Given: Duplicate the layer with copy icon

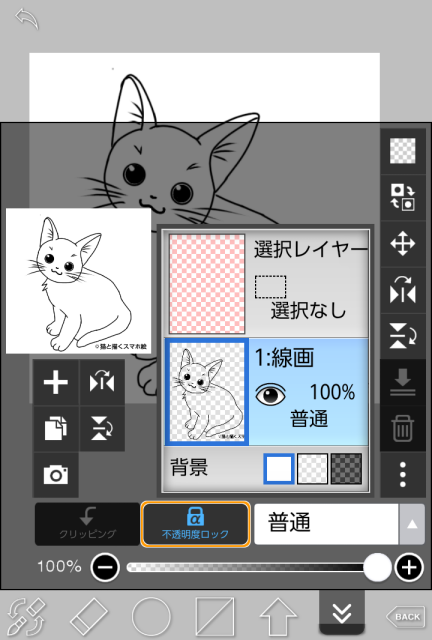Looking at the screenshot, I should tap(56, 429).
